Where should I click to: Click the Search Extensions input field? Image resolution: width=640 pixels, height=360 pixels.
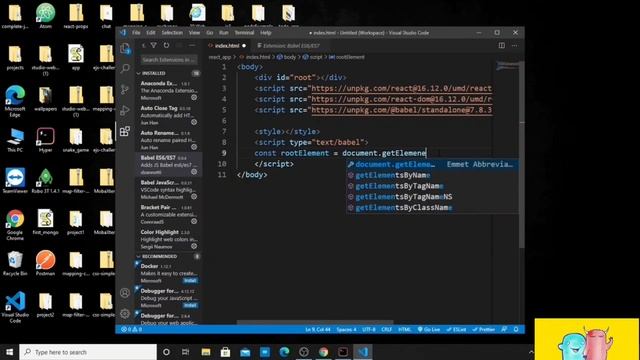(x=169, y=60)
